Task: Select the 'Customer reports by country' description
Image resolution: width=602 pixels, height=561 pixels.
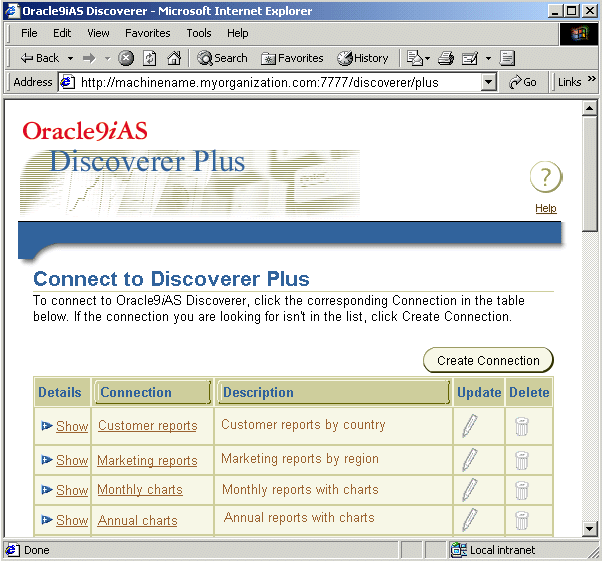Action: click(303, 425)
